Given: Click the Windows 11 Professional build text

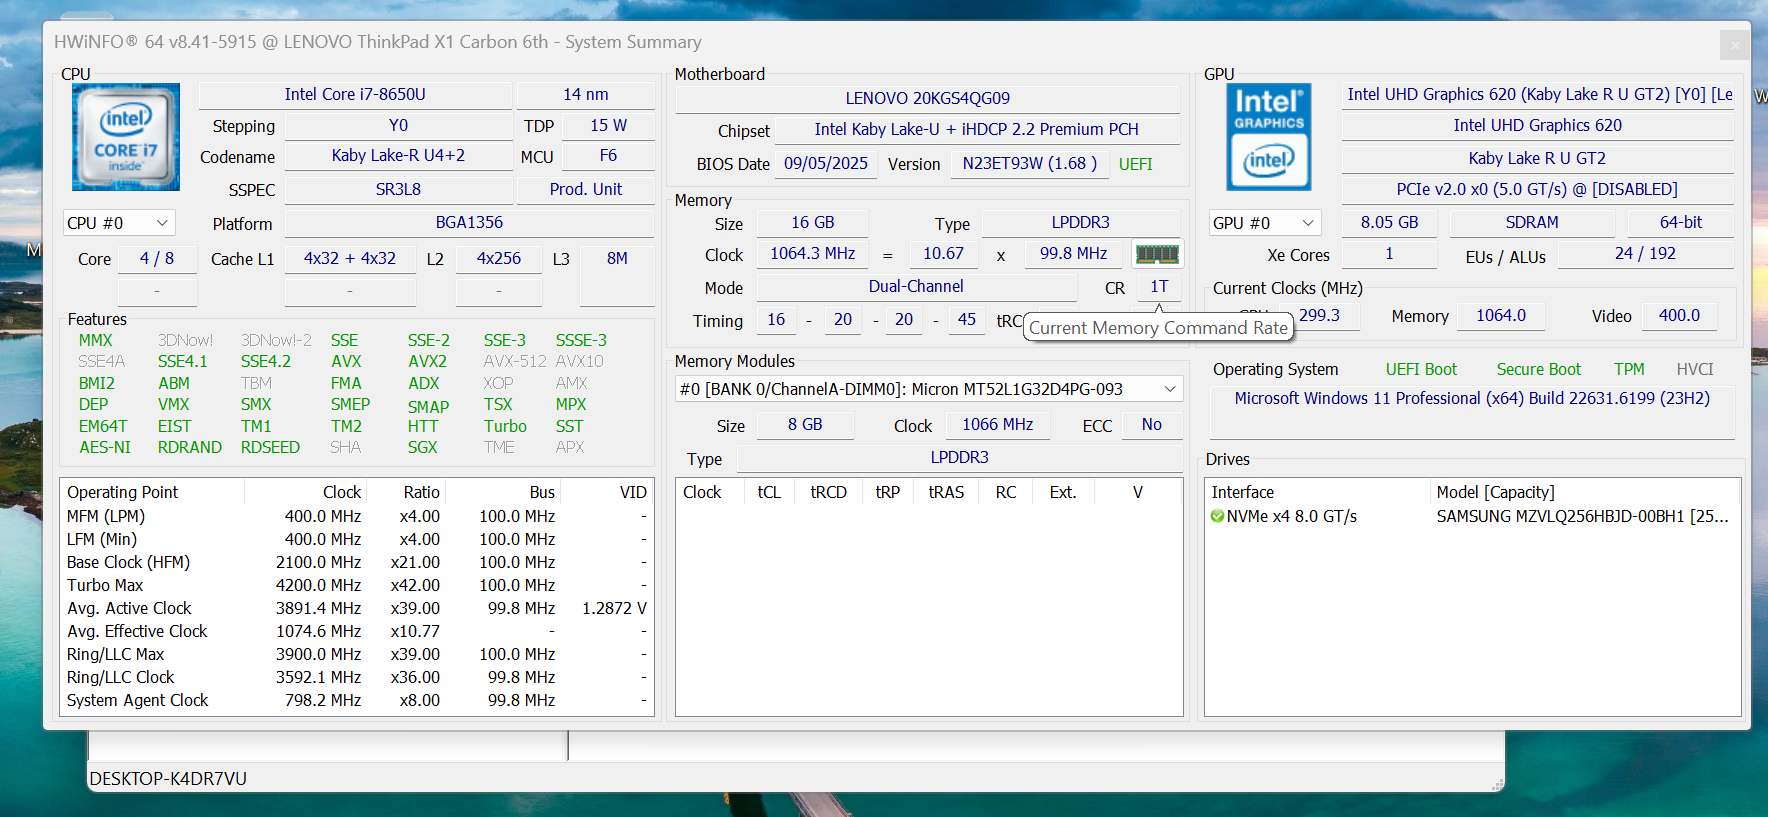Looking at the screenshot, I should point(1472,398).
